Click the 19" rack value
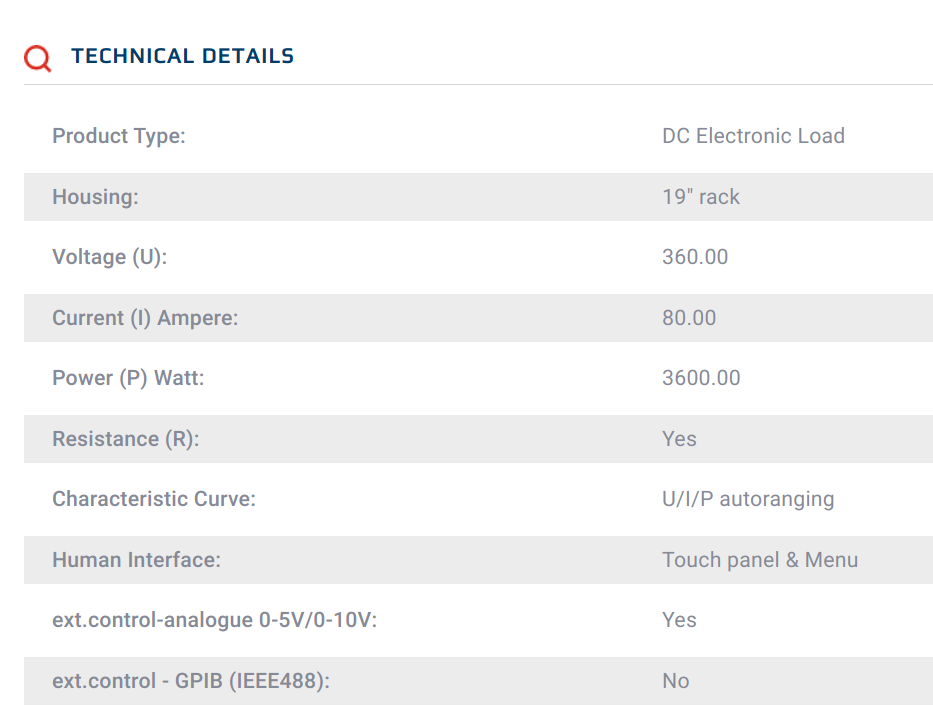 coord(701,197)
